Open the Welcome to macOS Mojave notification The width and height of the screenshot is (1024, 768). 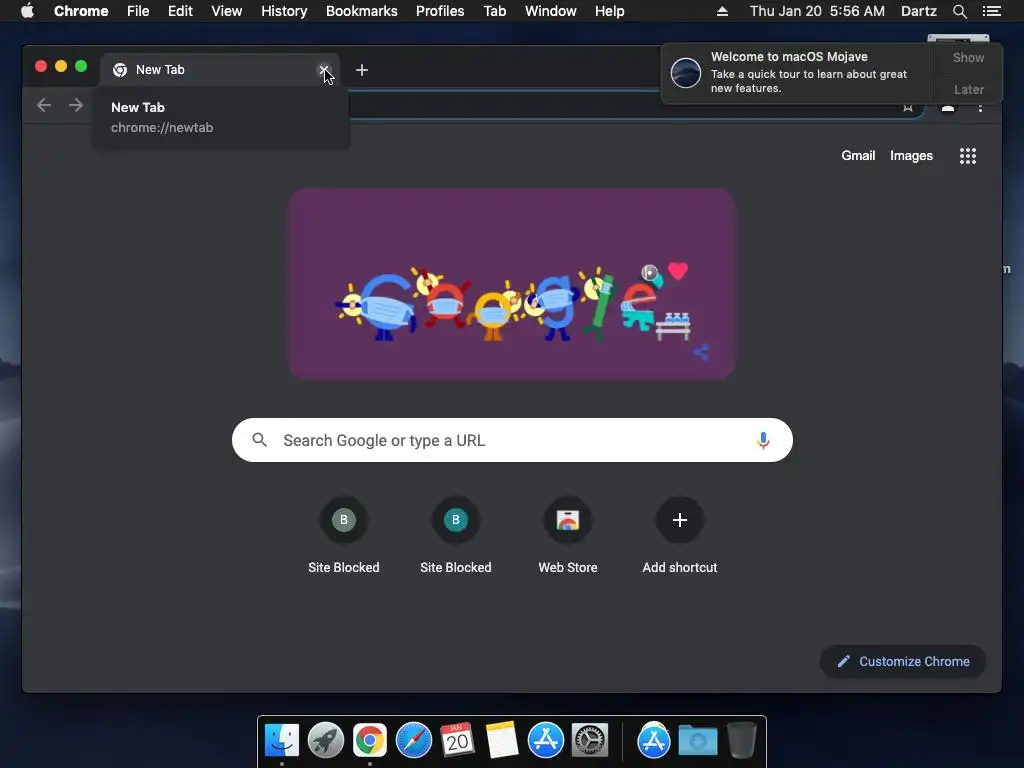(797, 72)
